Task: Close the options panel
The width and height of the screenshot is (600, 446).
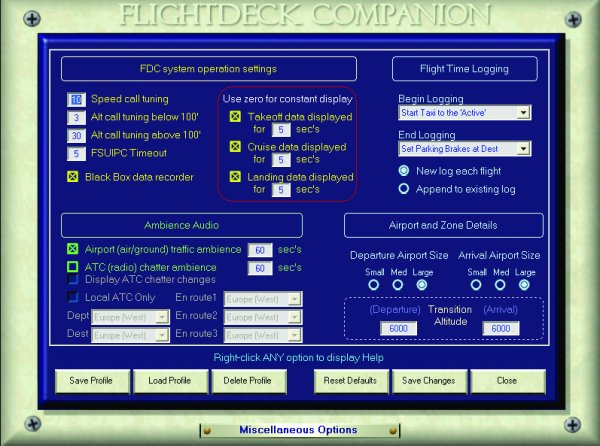Action: pyautogui.click(x=508, y=381)
